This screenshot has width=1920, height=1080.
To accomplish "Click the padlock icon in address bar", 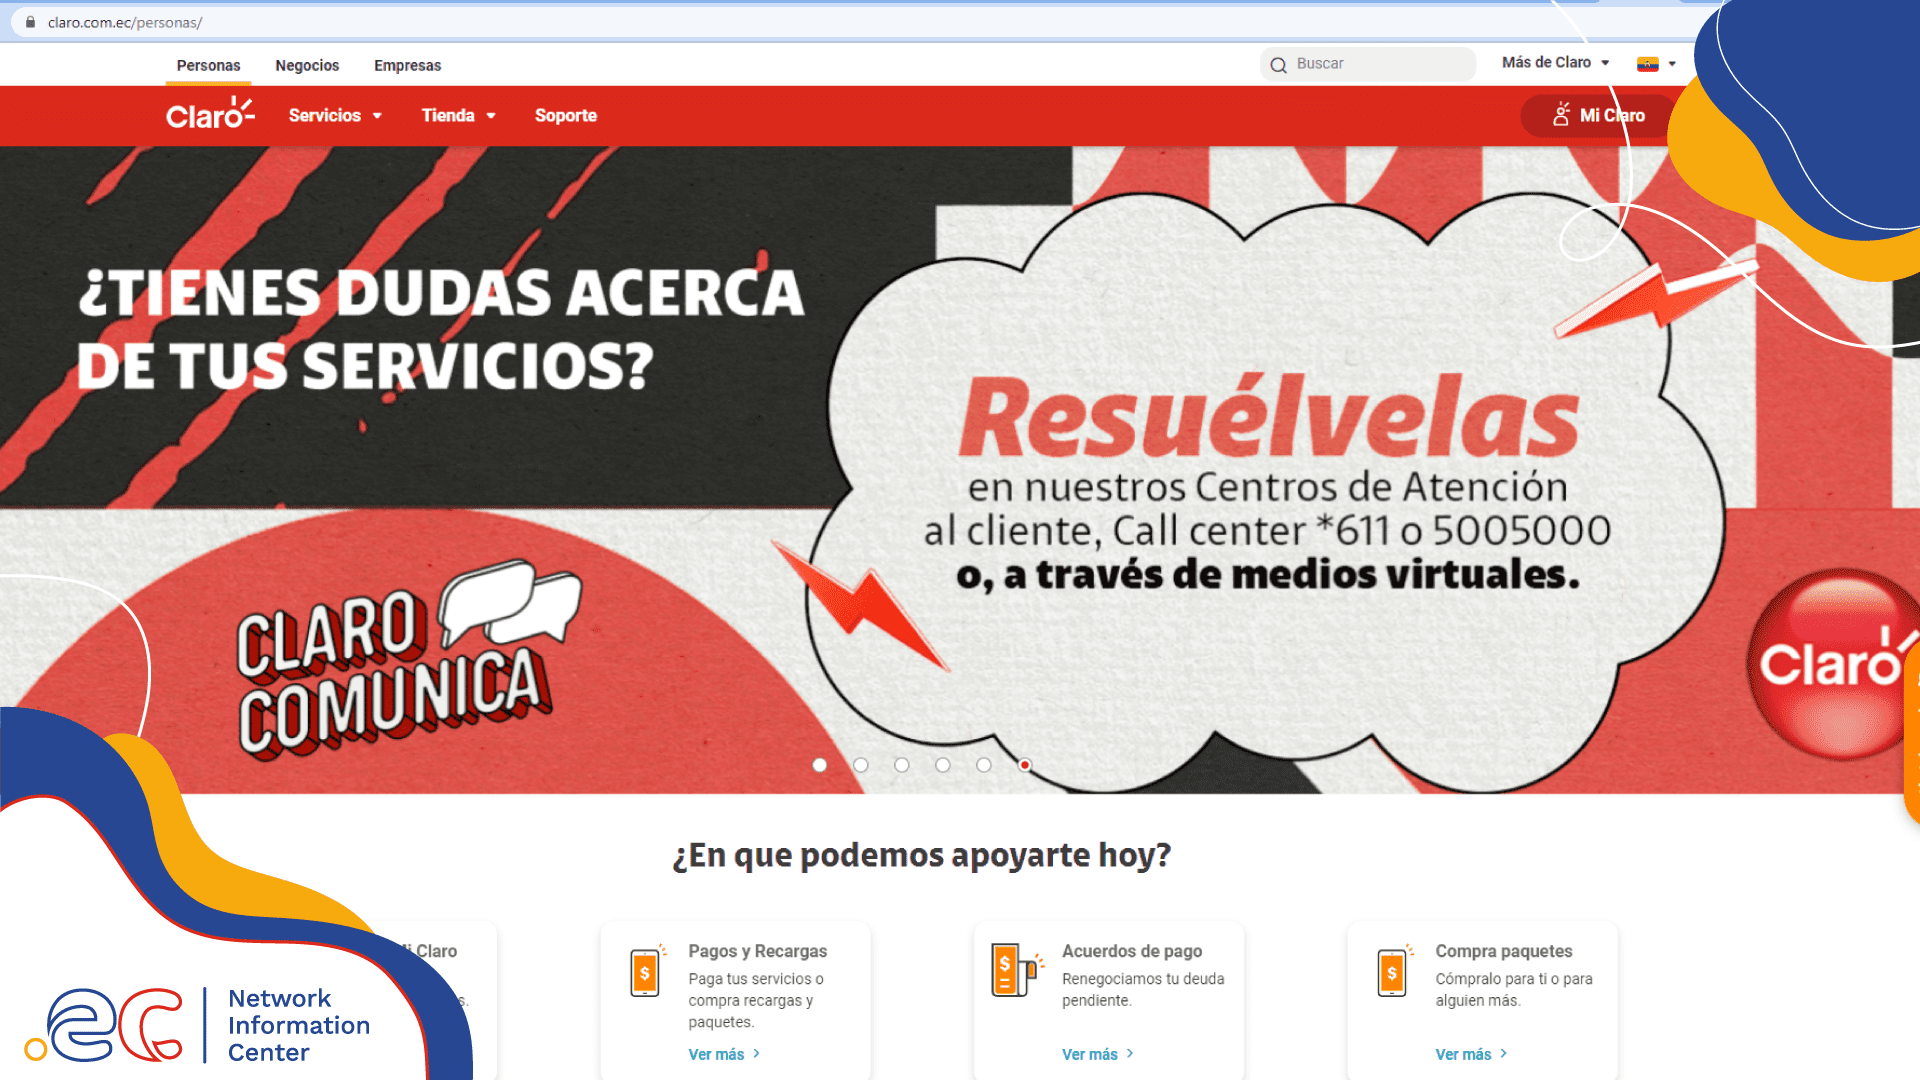I will (x=30, y=22).
